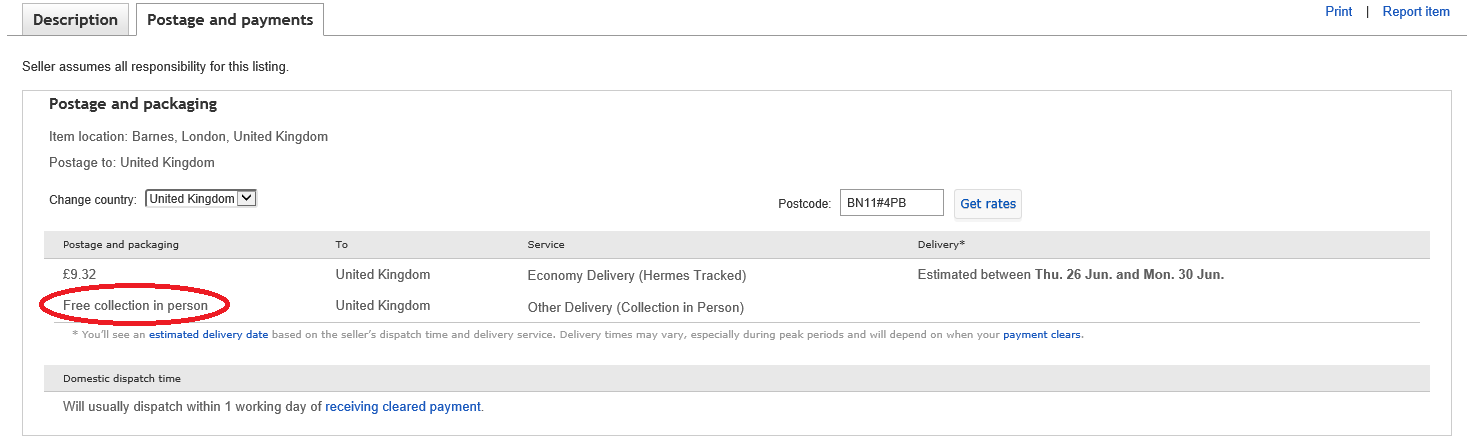
Task: Click the Free collection in person text
Action: click(x=135, y=306)
